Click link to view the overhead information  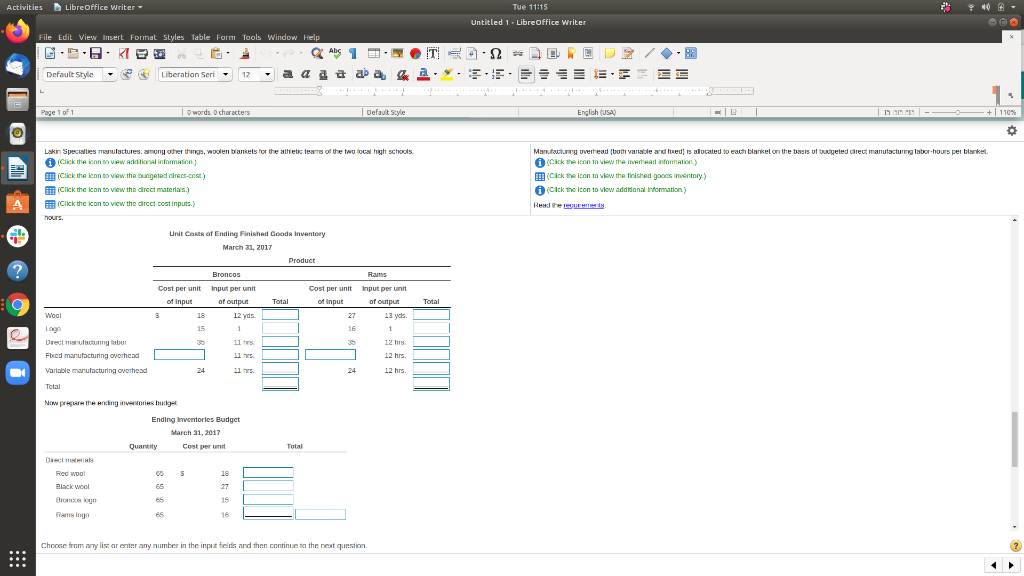[x=622, y=162]
